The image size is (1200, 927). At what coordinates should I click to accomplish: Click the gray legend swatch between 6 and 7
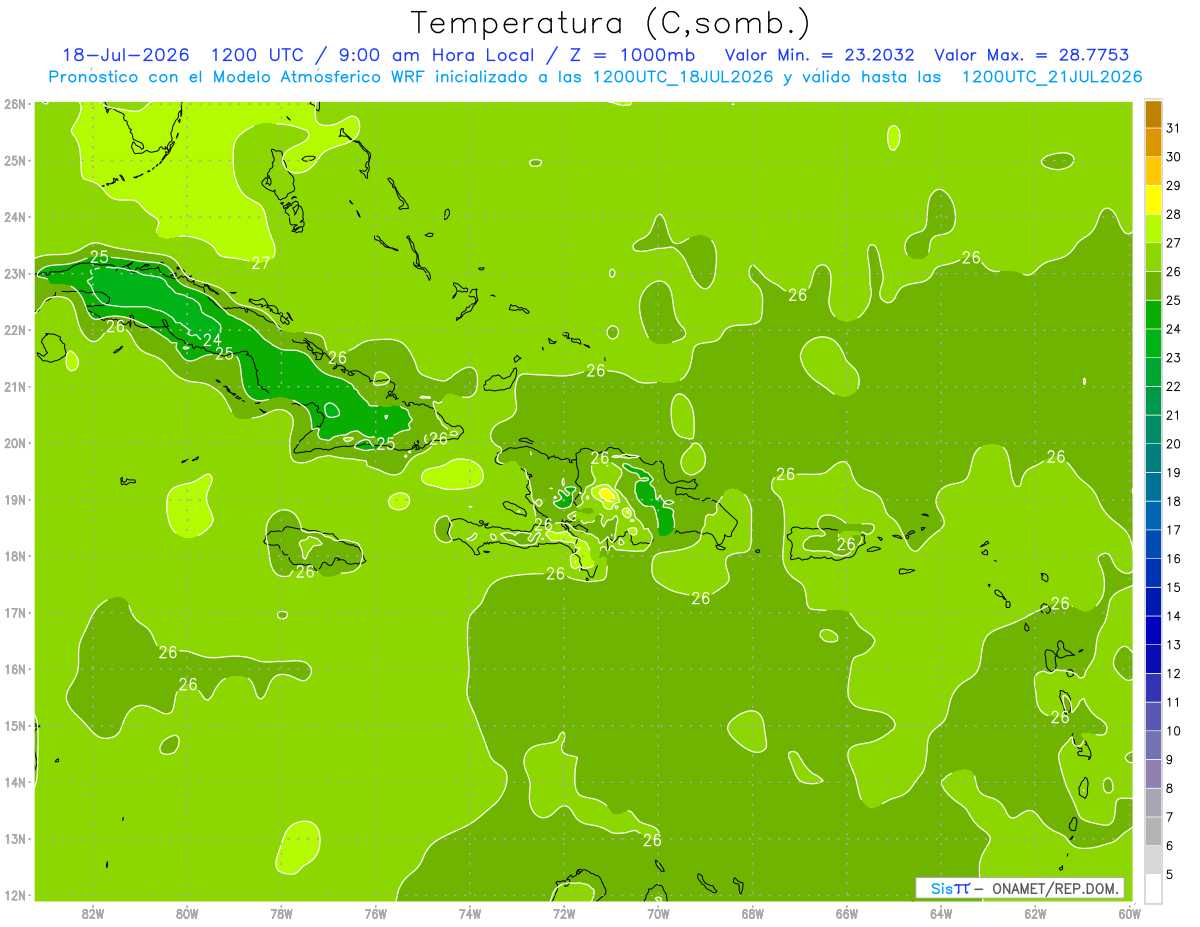[x=1153, y=831]
